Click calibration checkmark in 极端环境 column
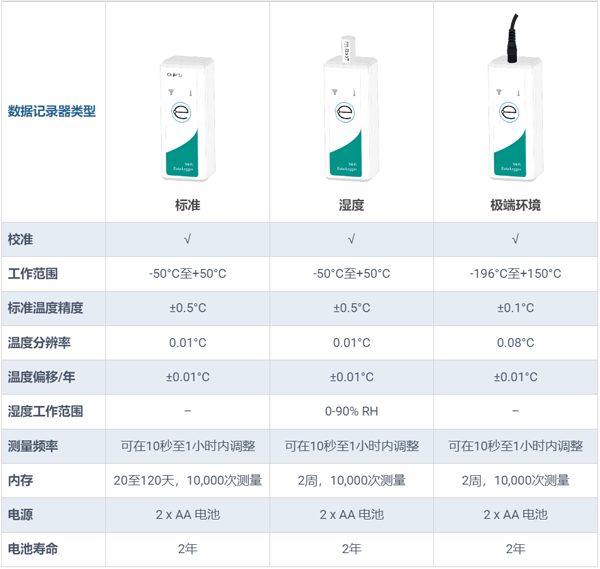This screenshot has width=600, height=569. tap(515, 240)
